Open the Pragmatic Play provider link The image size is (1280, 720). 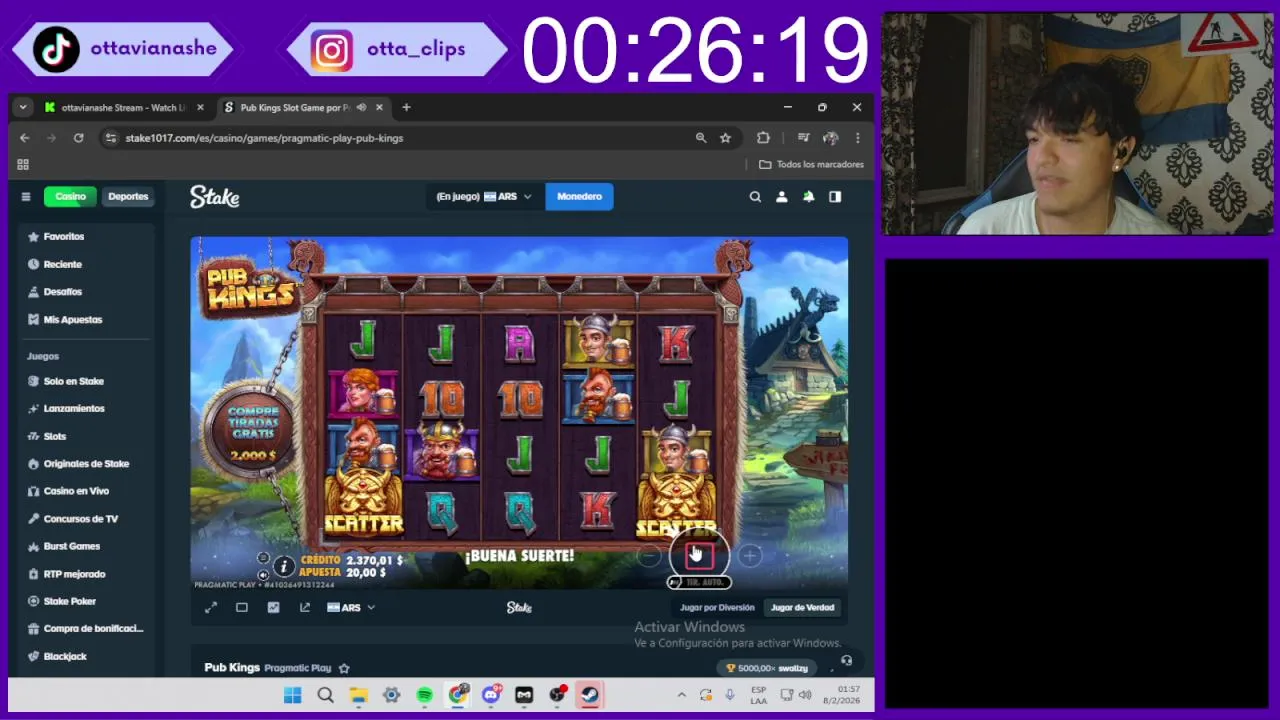tap(298, 668)
